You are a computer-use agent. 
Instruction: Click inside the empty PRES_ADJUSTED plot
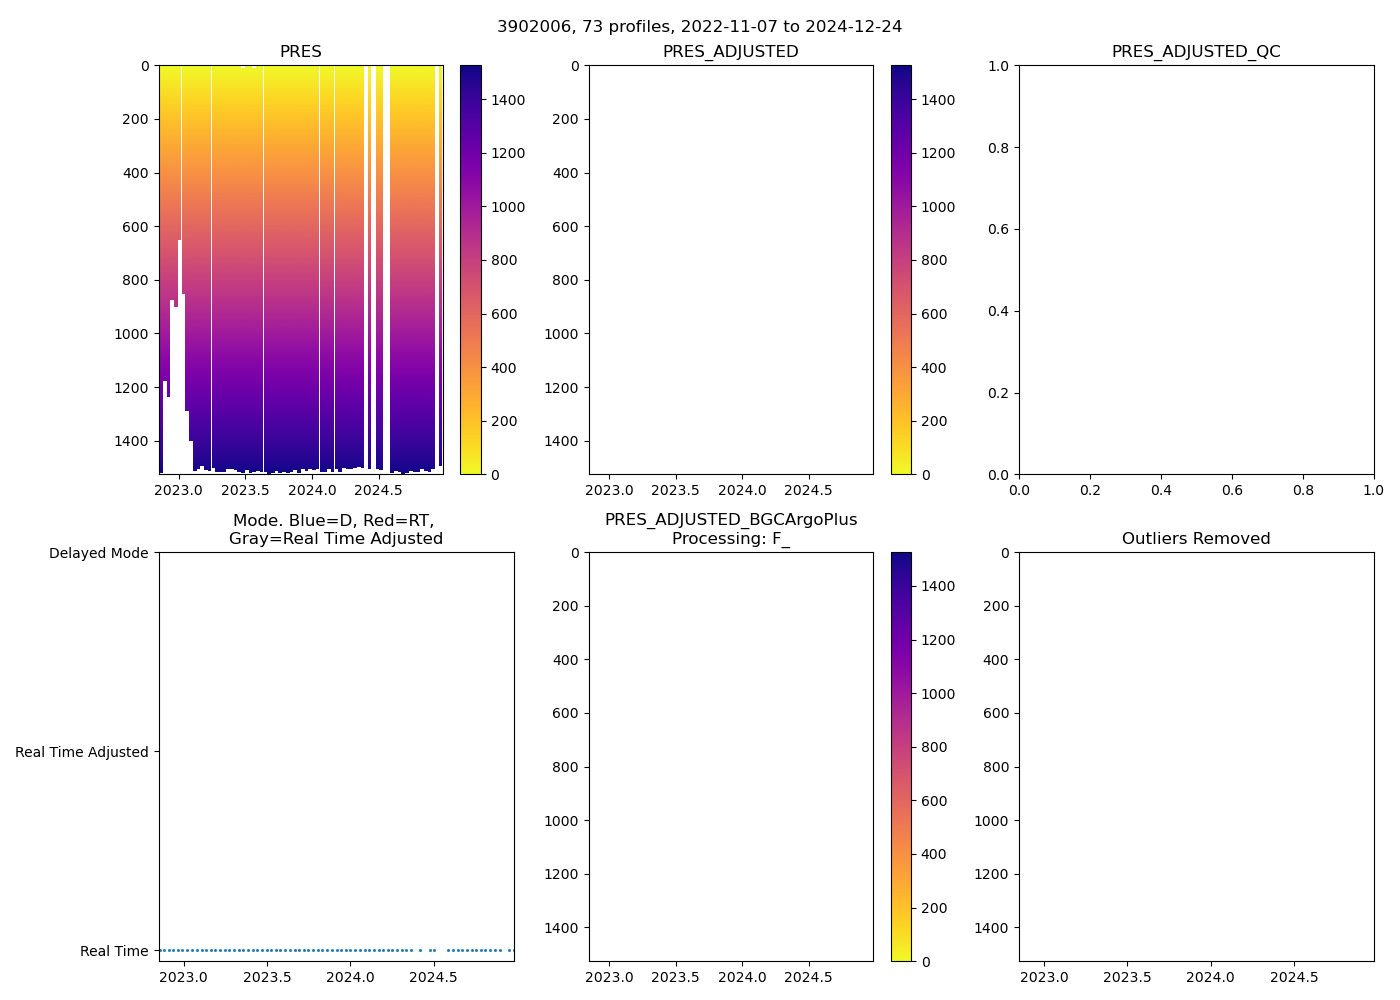[730, 270]
